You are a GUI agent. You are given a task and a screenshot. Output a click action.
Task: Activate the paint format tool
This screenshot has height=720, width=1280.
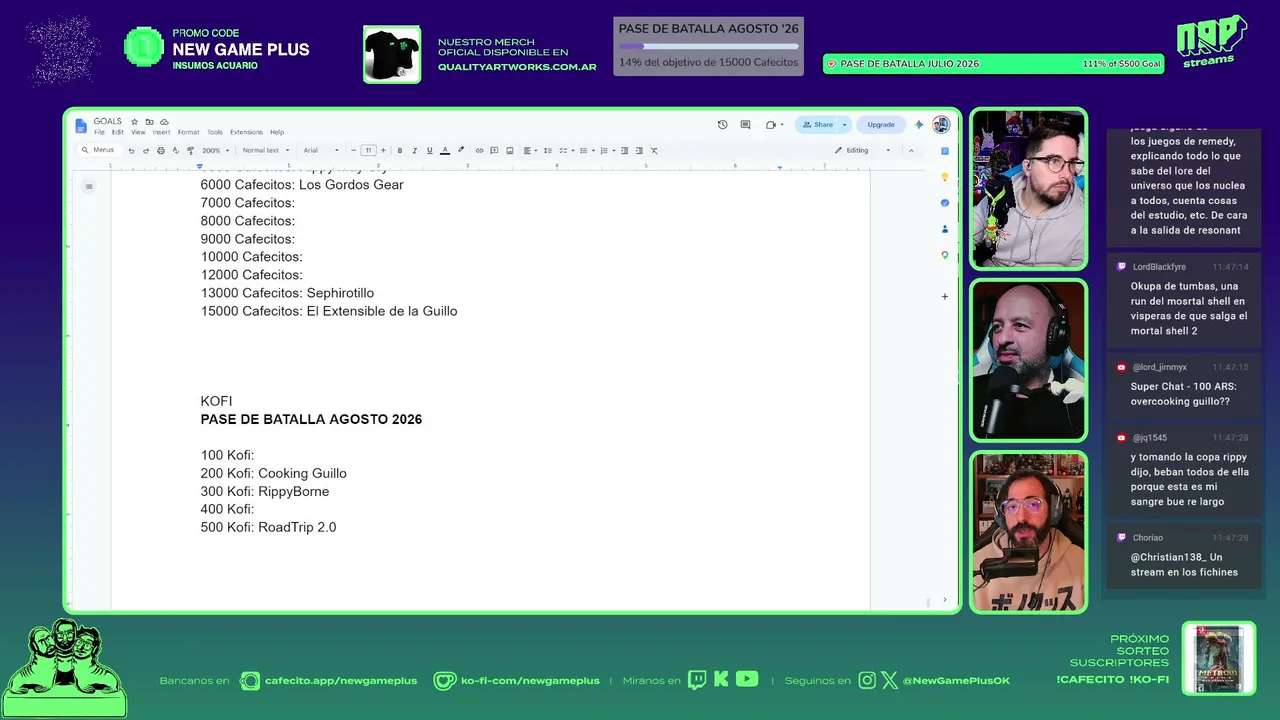pos(190,151)
